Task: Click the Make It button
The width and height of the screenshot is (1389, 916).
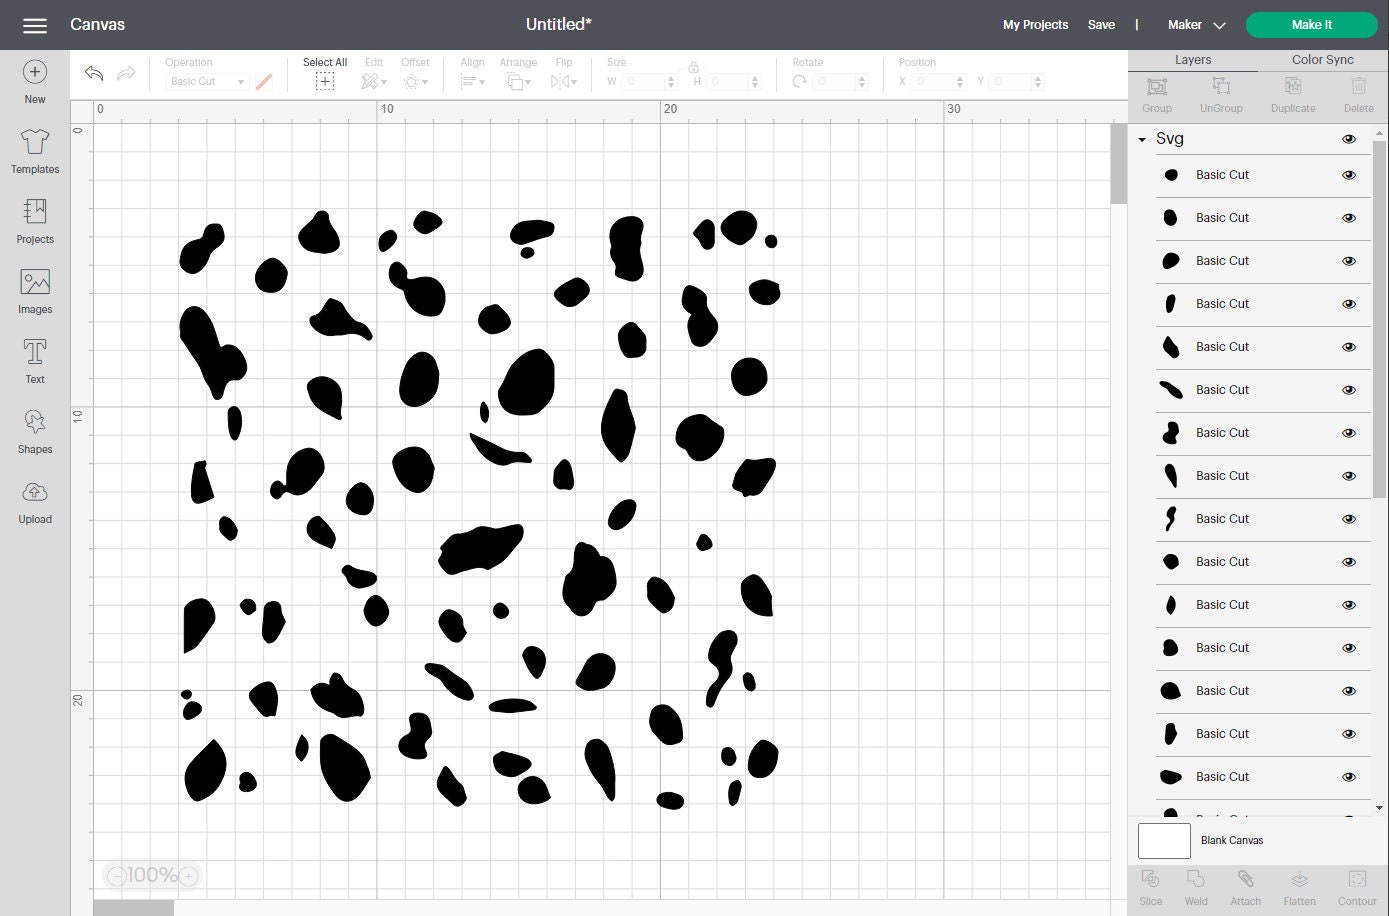Action: [1311, 24]
